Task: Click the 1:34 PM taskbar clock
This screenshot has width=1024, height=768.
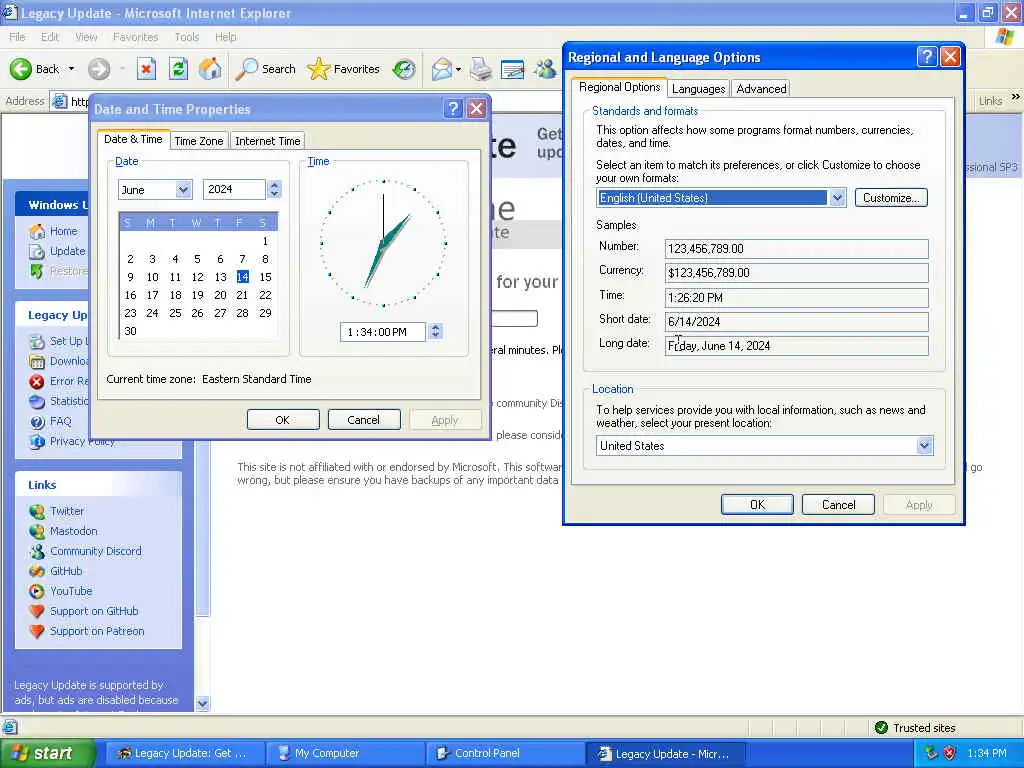Action: (987, 753)
